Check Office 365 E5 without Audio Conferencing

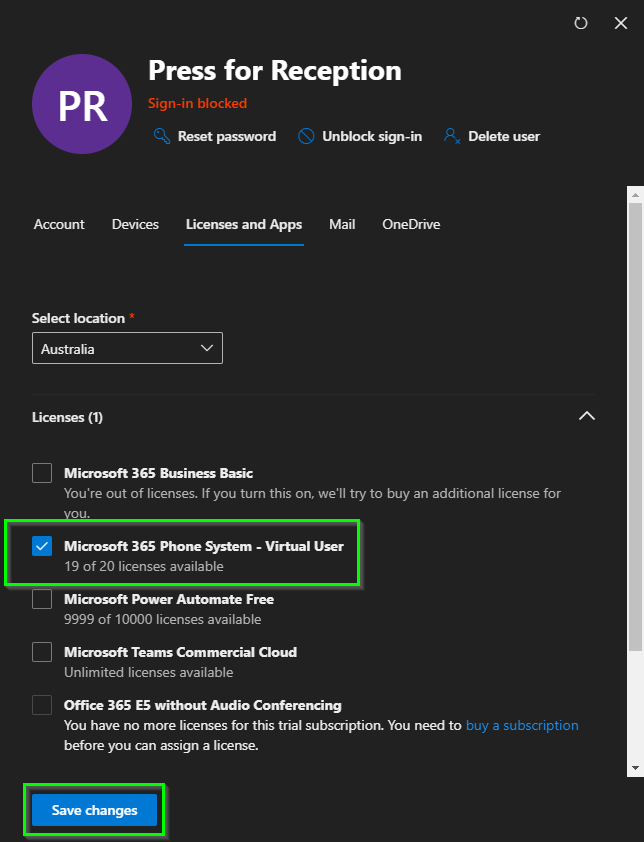click(42, 705)
